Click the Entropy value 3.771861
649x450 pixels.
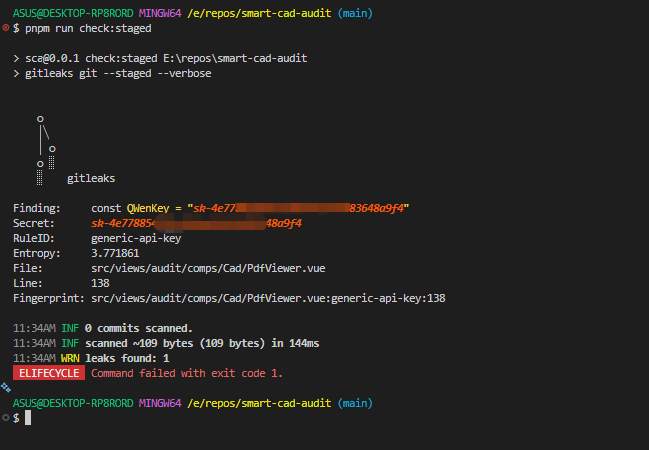(x=115, y=253)
